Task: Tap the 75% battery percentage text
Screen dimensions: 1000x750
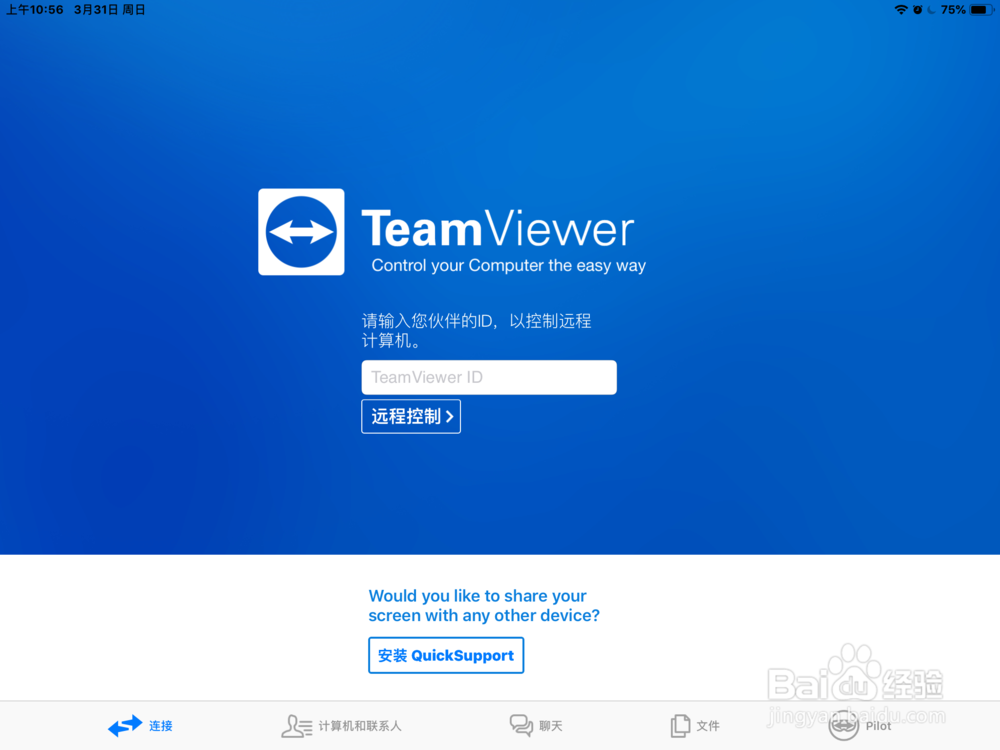Action: coord(953,10)
